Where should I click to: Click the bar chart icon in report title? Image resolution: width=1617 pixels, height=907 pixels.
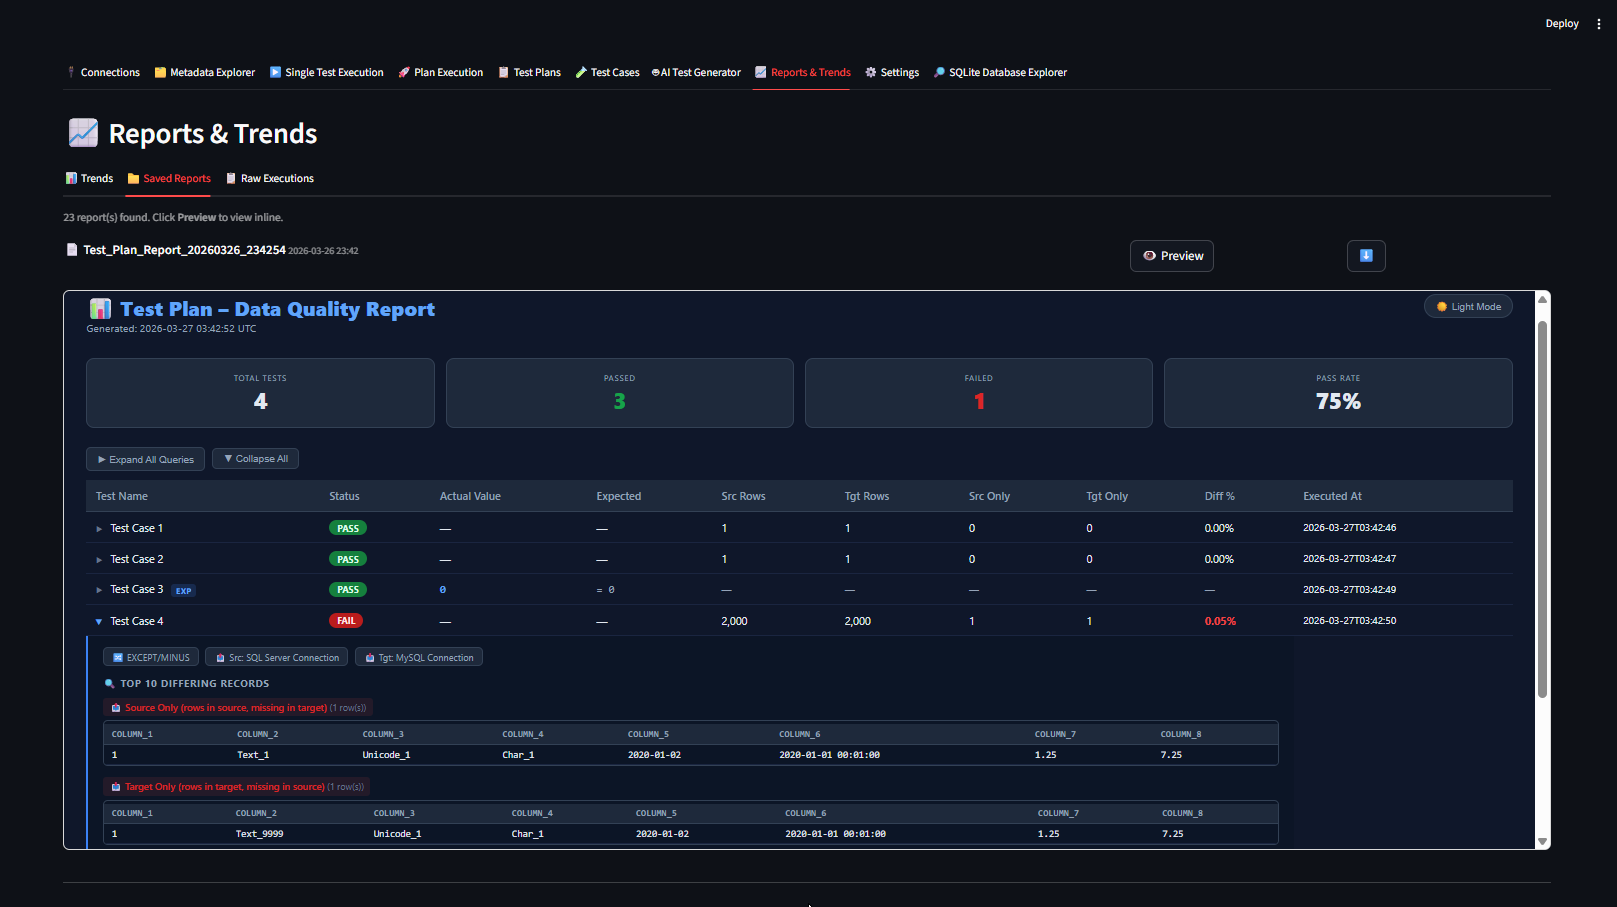point(100,309)
